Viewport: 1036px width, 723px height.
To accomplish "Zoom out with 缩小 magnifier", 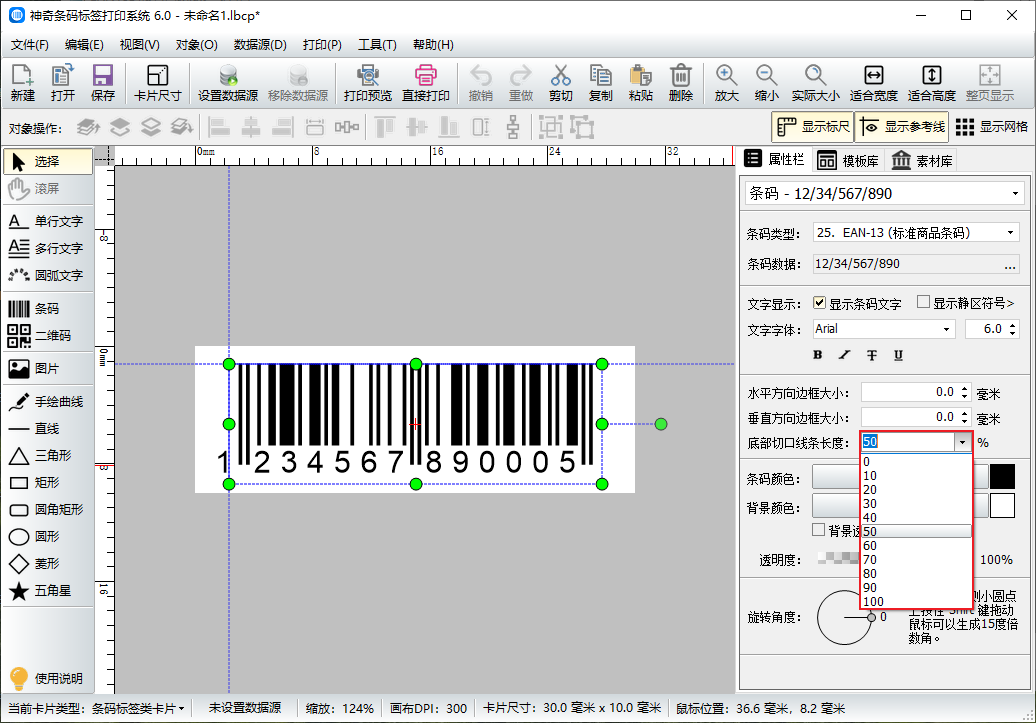I will [x=766, y=83].
